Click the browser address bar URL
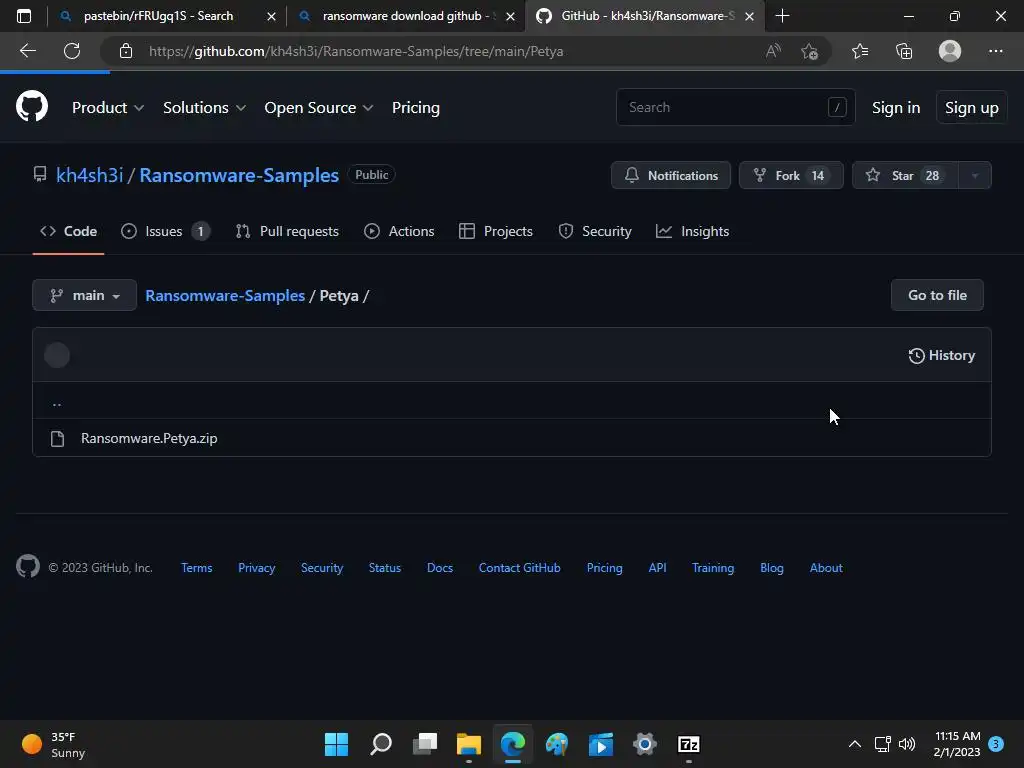Image resolution: width=1024 pixels, height=768 pixels. 356,51
